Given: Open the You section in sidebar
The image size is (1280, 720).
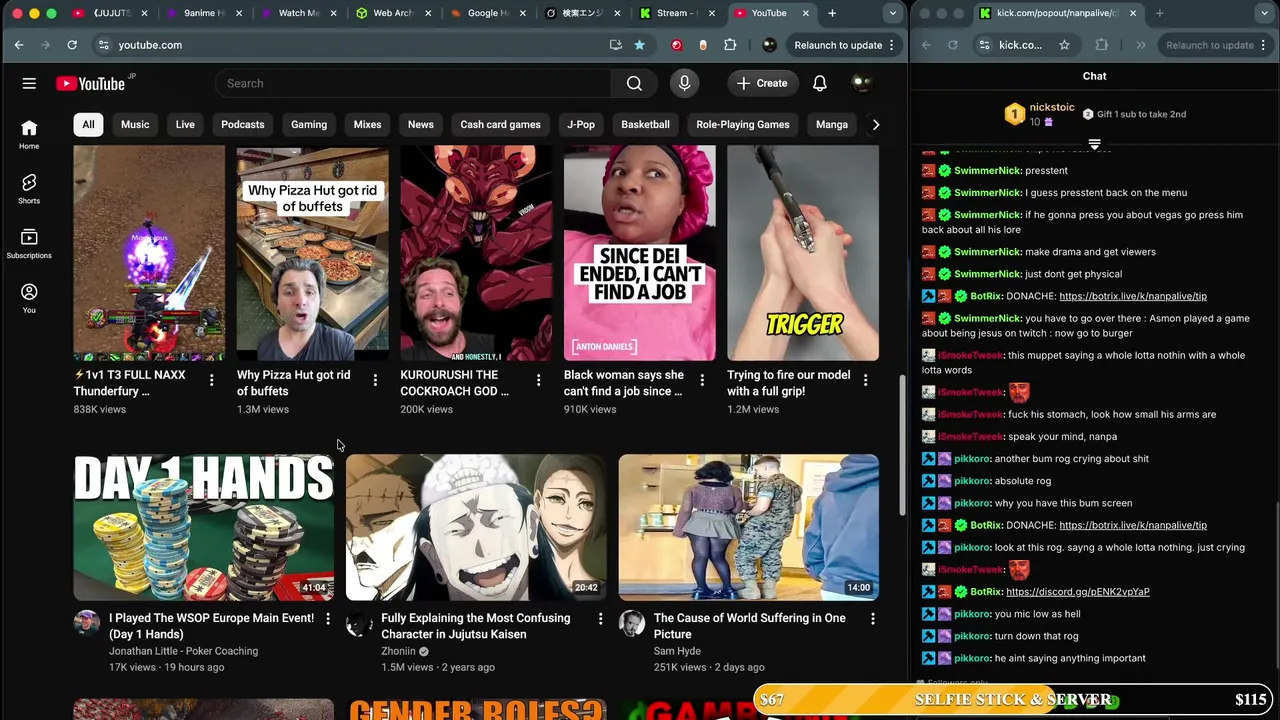Looking at the screenshot, I should [x=29, y=298].
